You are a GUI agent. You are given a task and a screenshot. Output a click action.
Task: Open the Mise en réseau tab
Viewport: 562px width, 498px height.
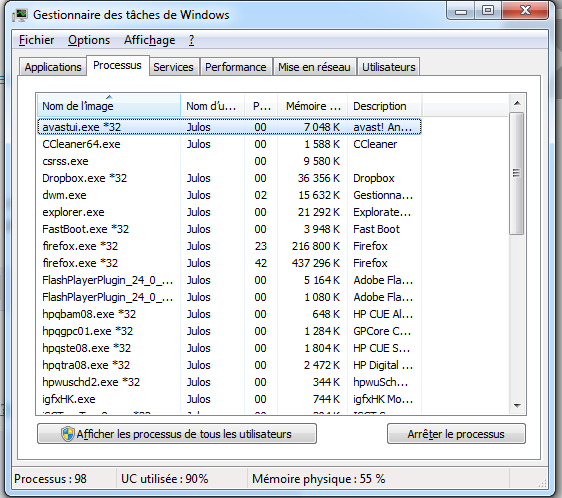coord(314,67)
